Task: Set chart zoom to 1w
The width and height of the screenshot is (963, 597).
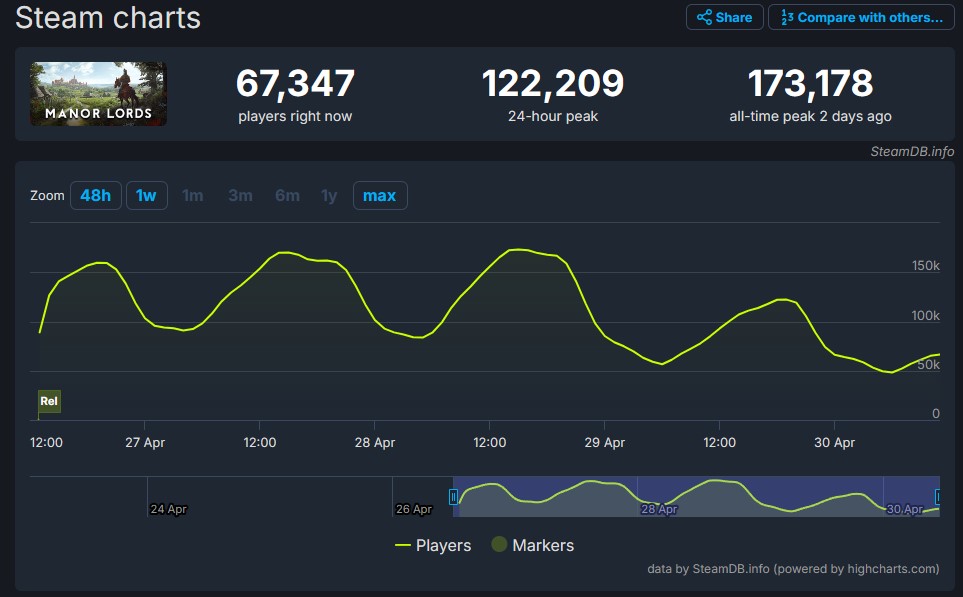Action: (146, 195)
